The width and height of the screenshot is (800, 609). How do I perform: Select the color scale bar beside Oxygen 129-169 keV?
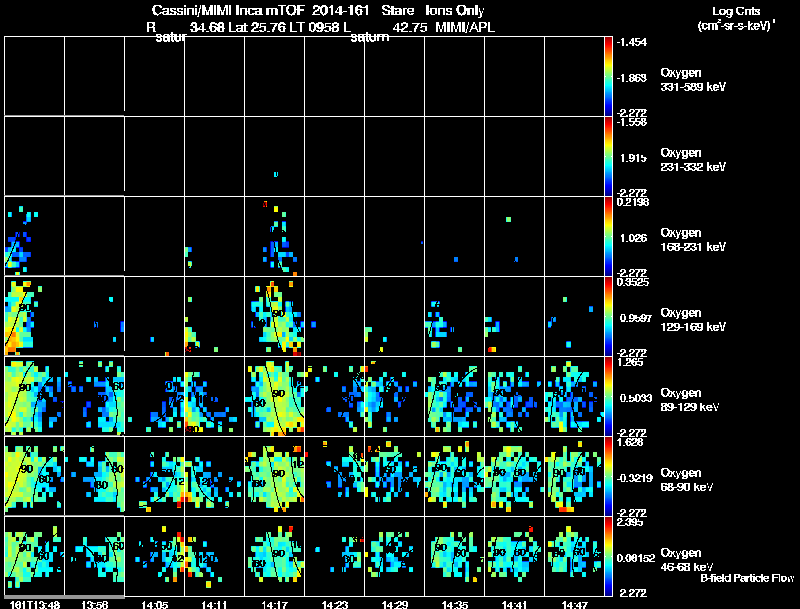coord(608,316)
